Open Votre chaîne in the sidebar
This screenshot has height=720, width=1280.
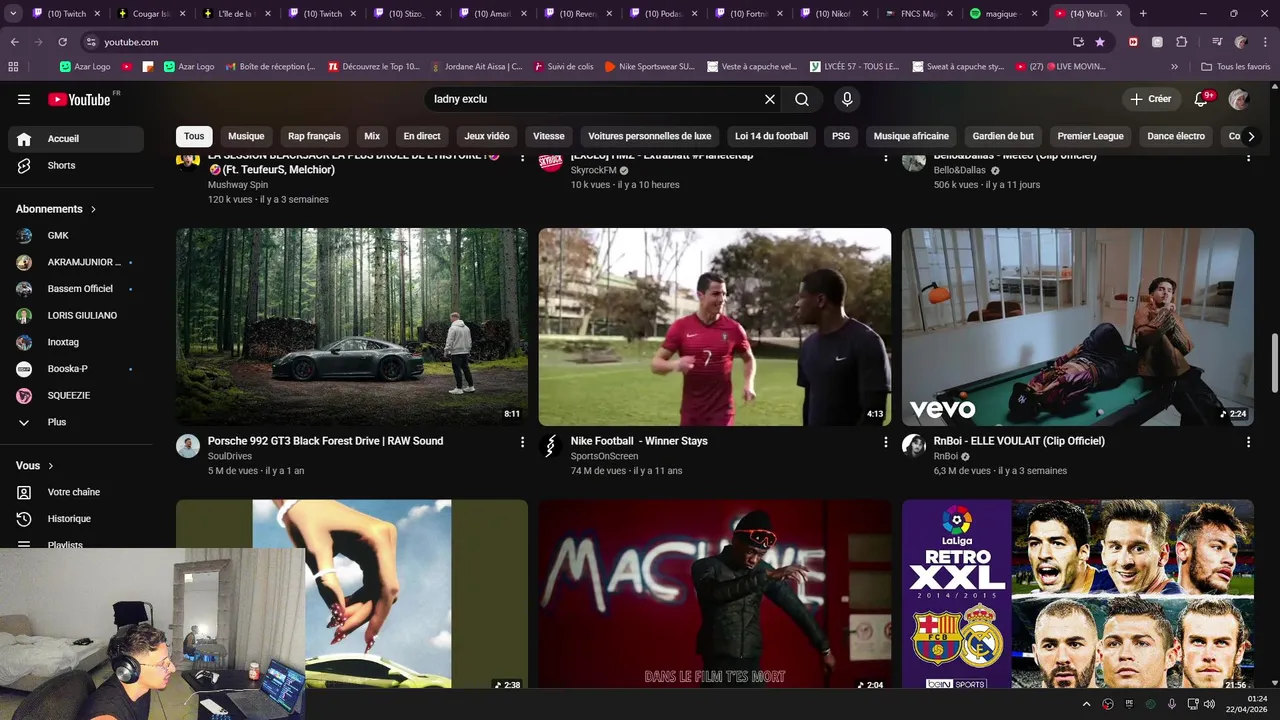click(x=76, y=492)
